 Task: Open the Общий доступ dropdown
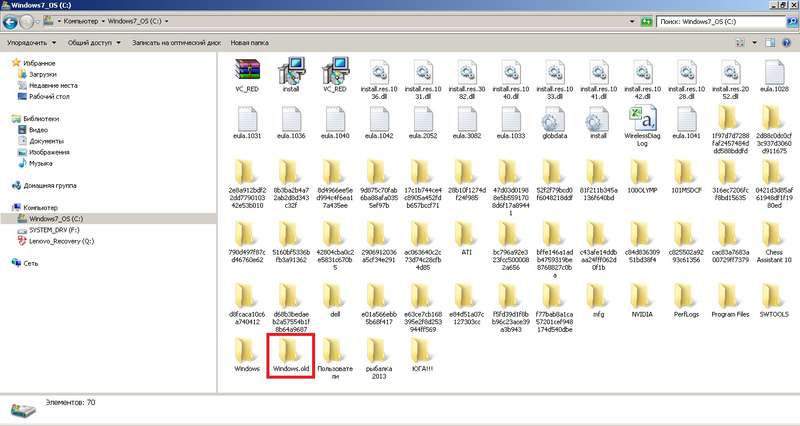[94, 43]
